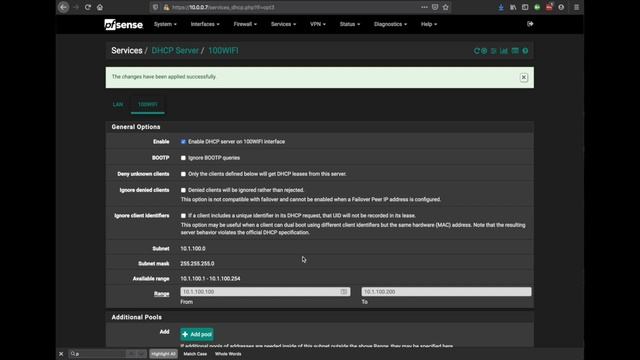
Task: Check Ignore denied clients option
Action: [x=183, y=190]
